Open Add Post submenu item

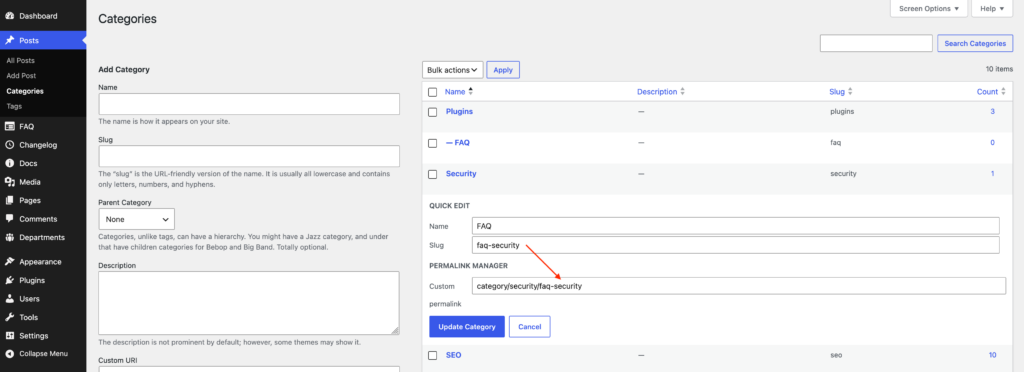(x=21, y=76)
